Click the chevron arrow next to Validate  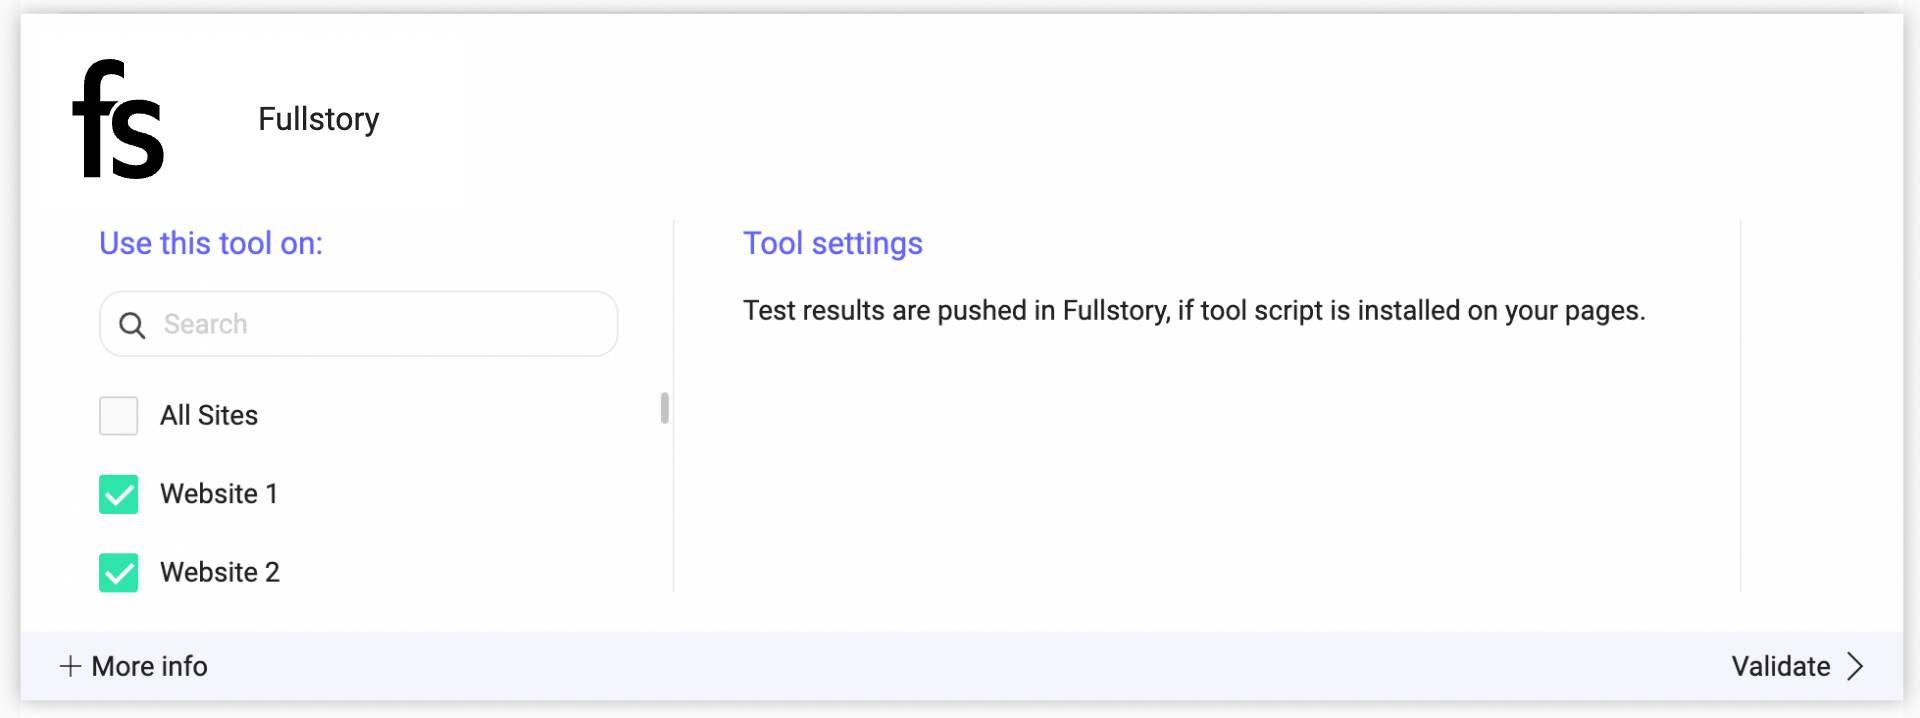[1855, 666]
